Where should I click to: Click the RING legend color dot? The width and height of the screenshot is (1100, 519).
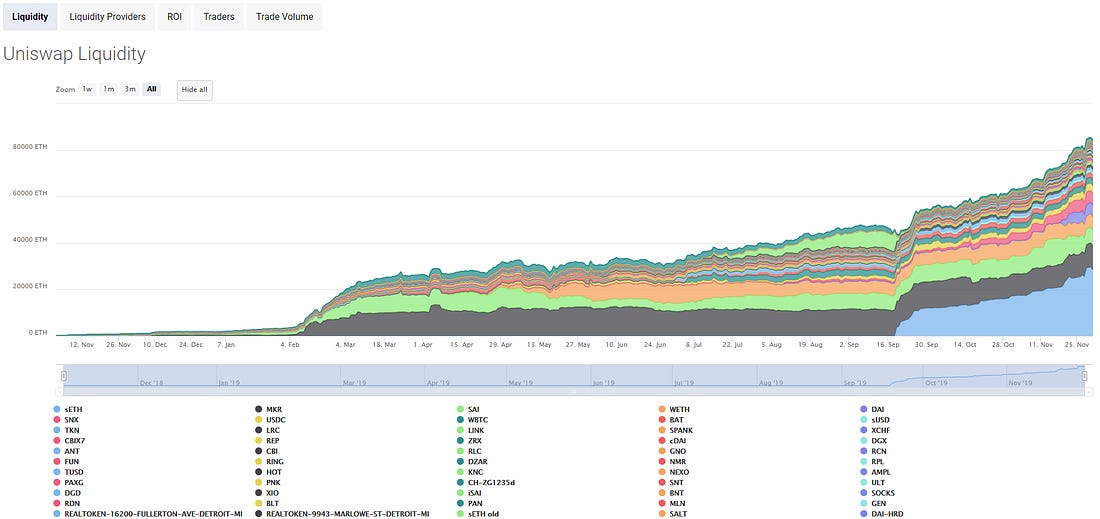[x=259, y=461]
